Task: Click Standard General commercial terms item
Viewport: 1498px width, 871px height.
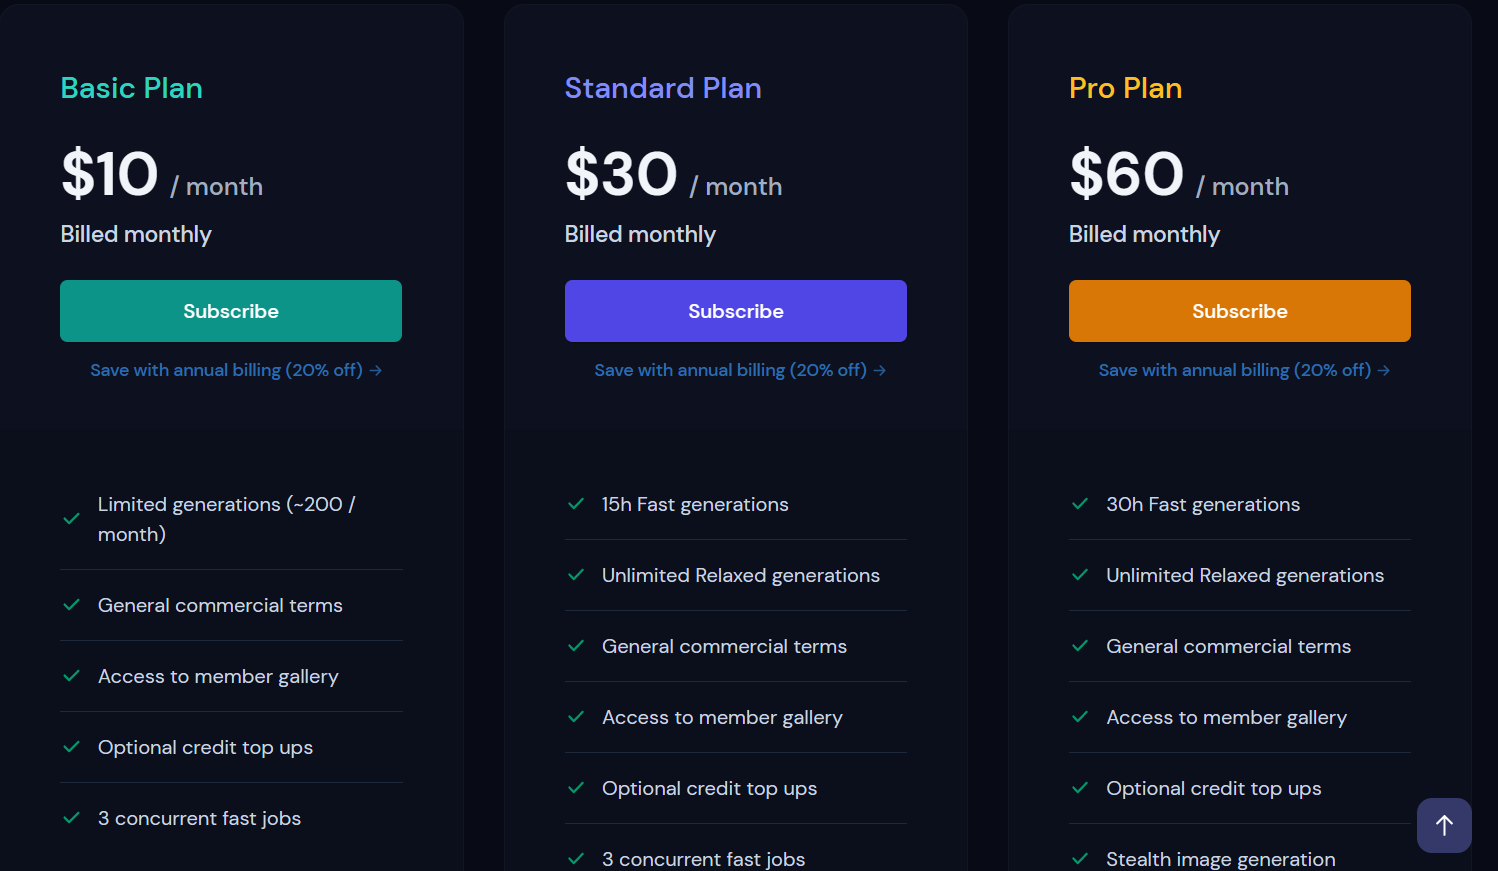Action: 724,646
